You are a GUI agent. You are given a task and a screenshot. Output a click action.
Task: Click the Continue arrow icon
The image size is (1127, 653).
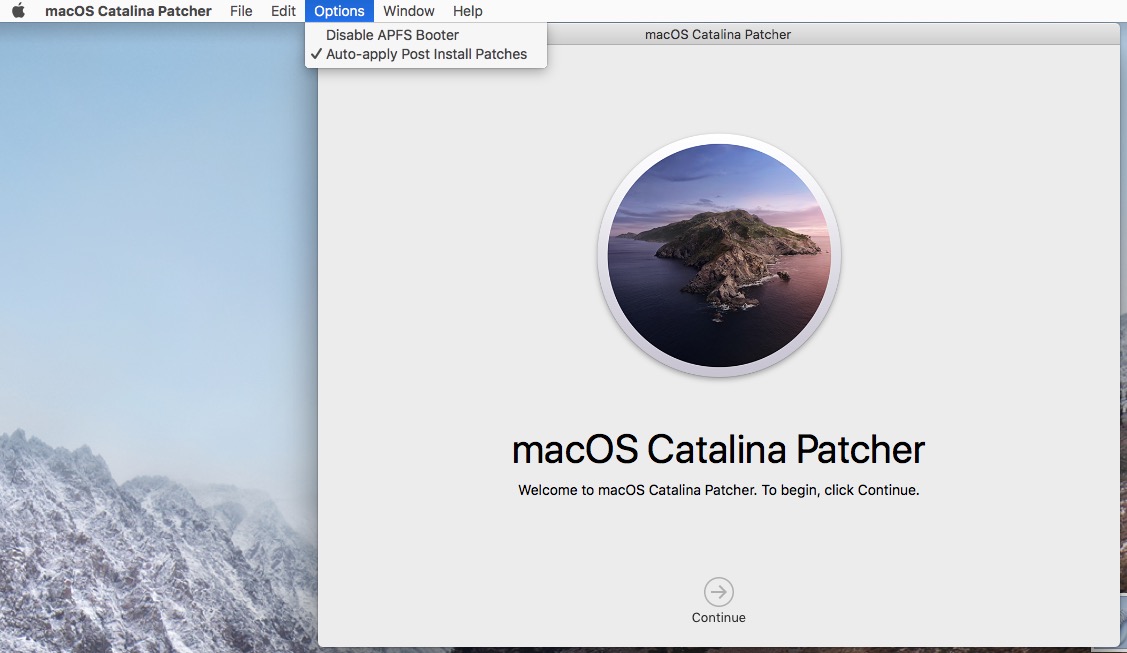718,592
